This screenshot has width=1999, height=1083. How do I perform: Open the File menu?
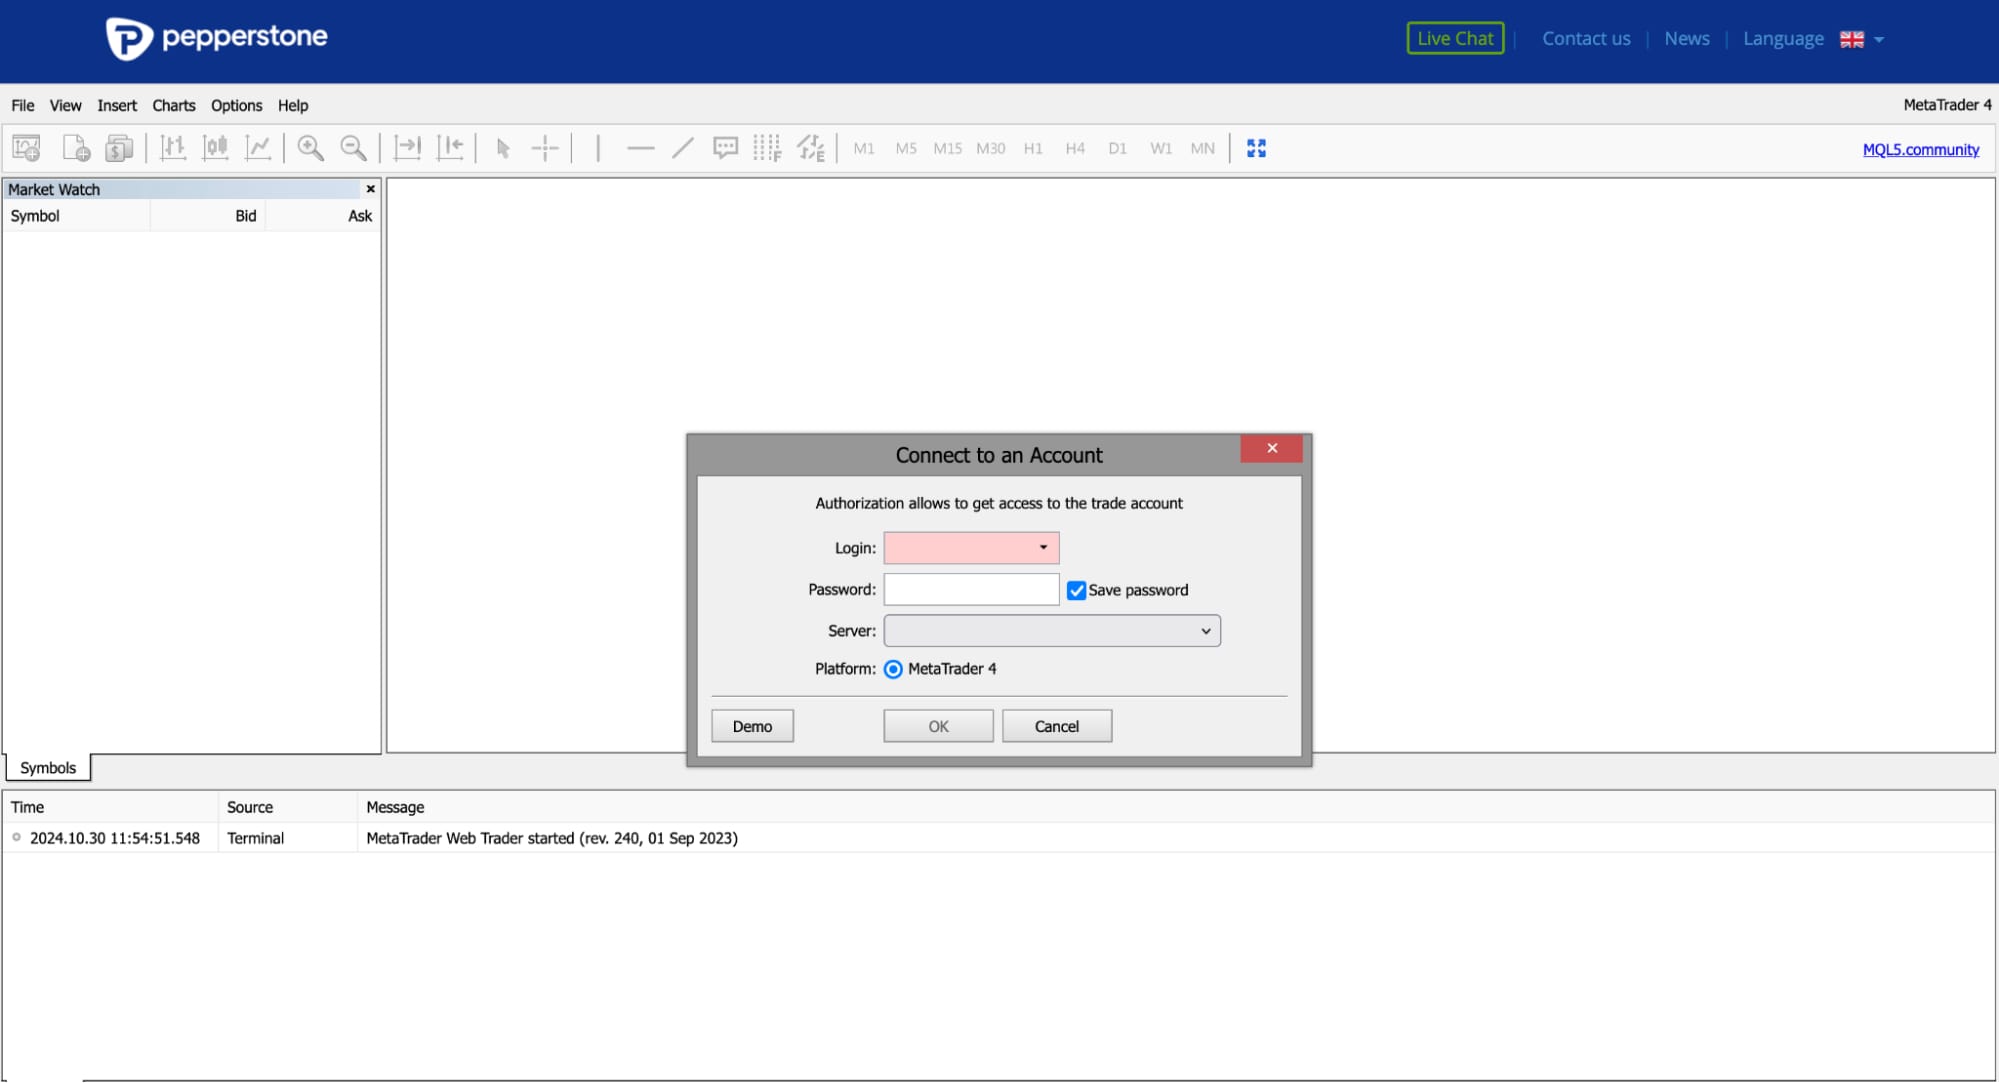pyautogui.click(x=23, y=105)
